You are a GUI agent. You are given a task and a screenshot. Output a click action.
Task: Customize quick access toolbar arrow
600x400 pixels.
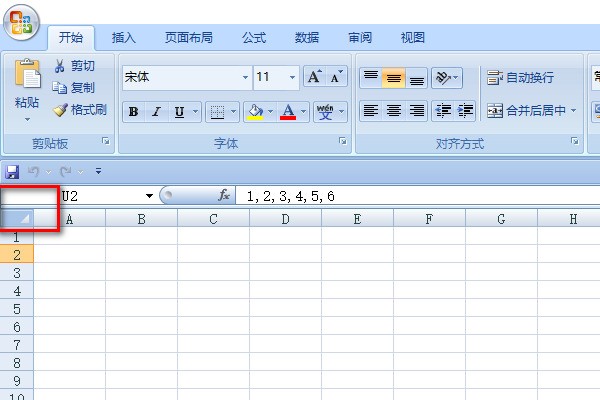[x=98, y=171]
